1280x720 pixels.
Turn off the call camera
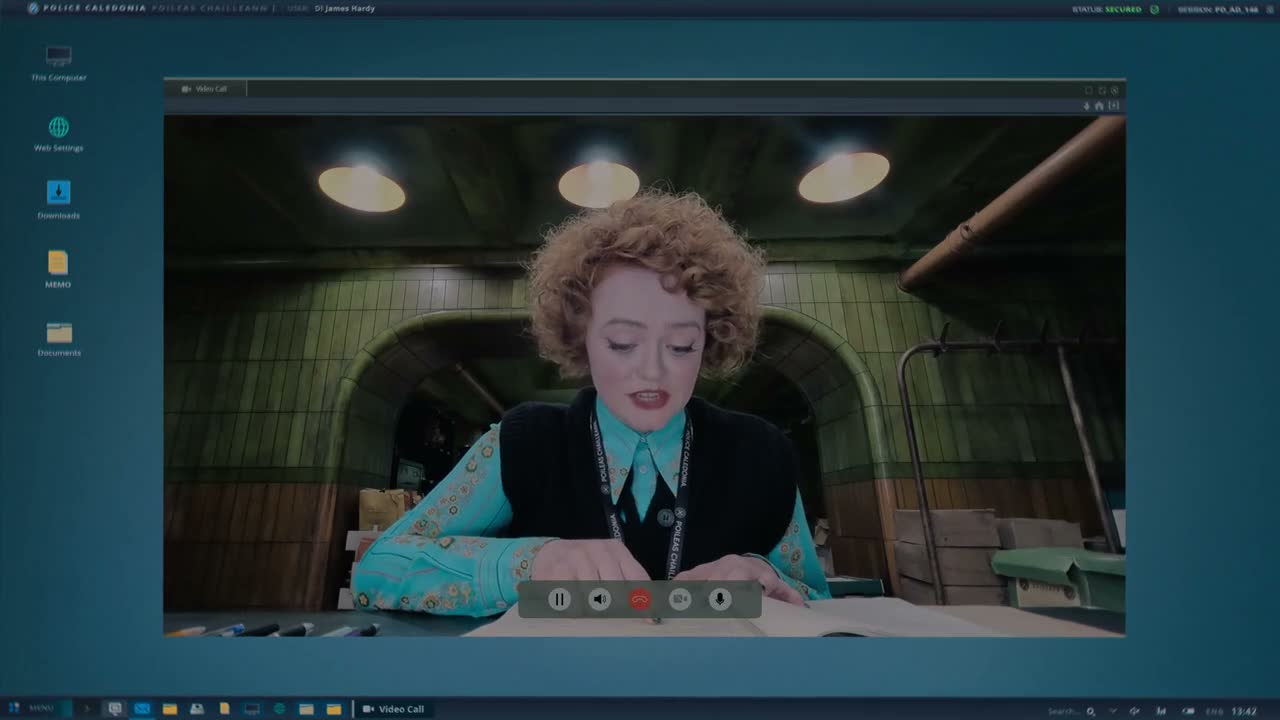(680, 599)
